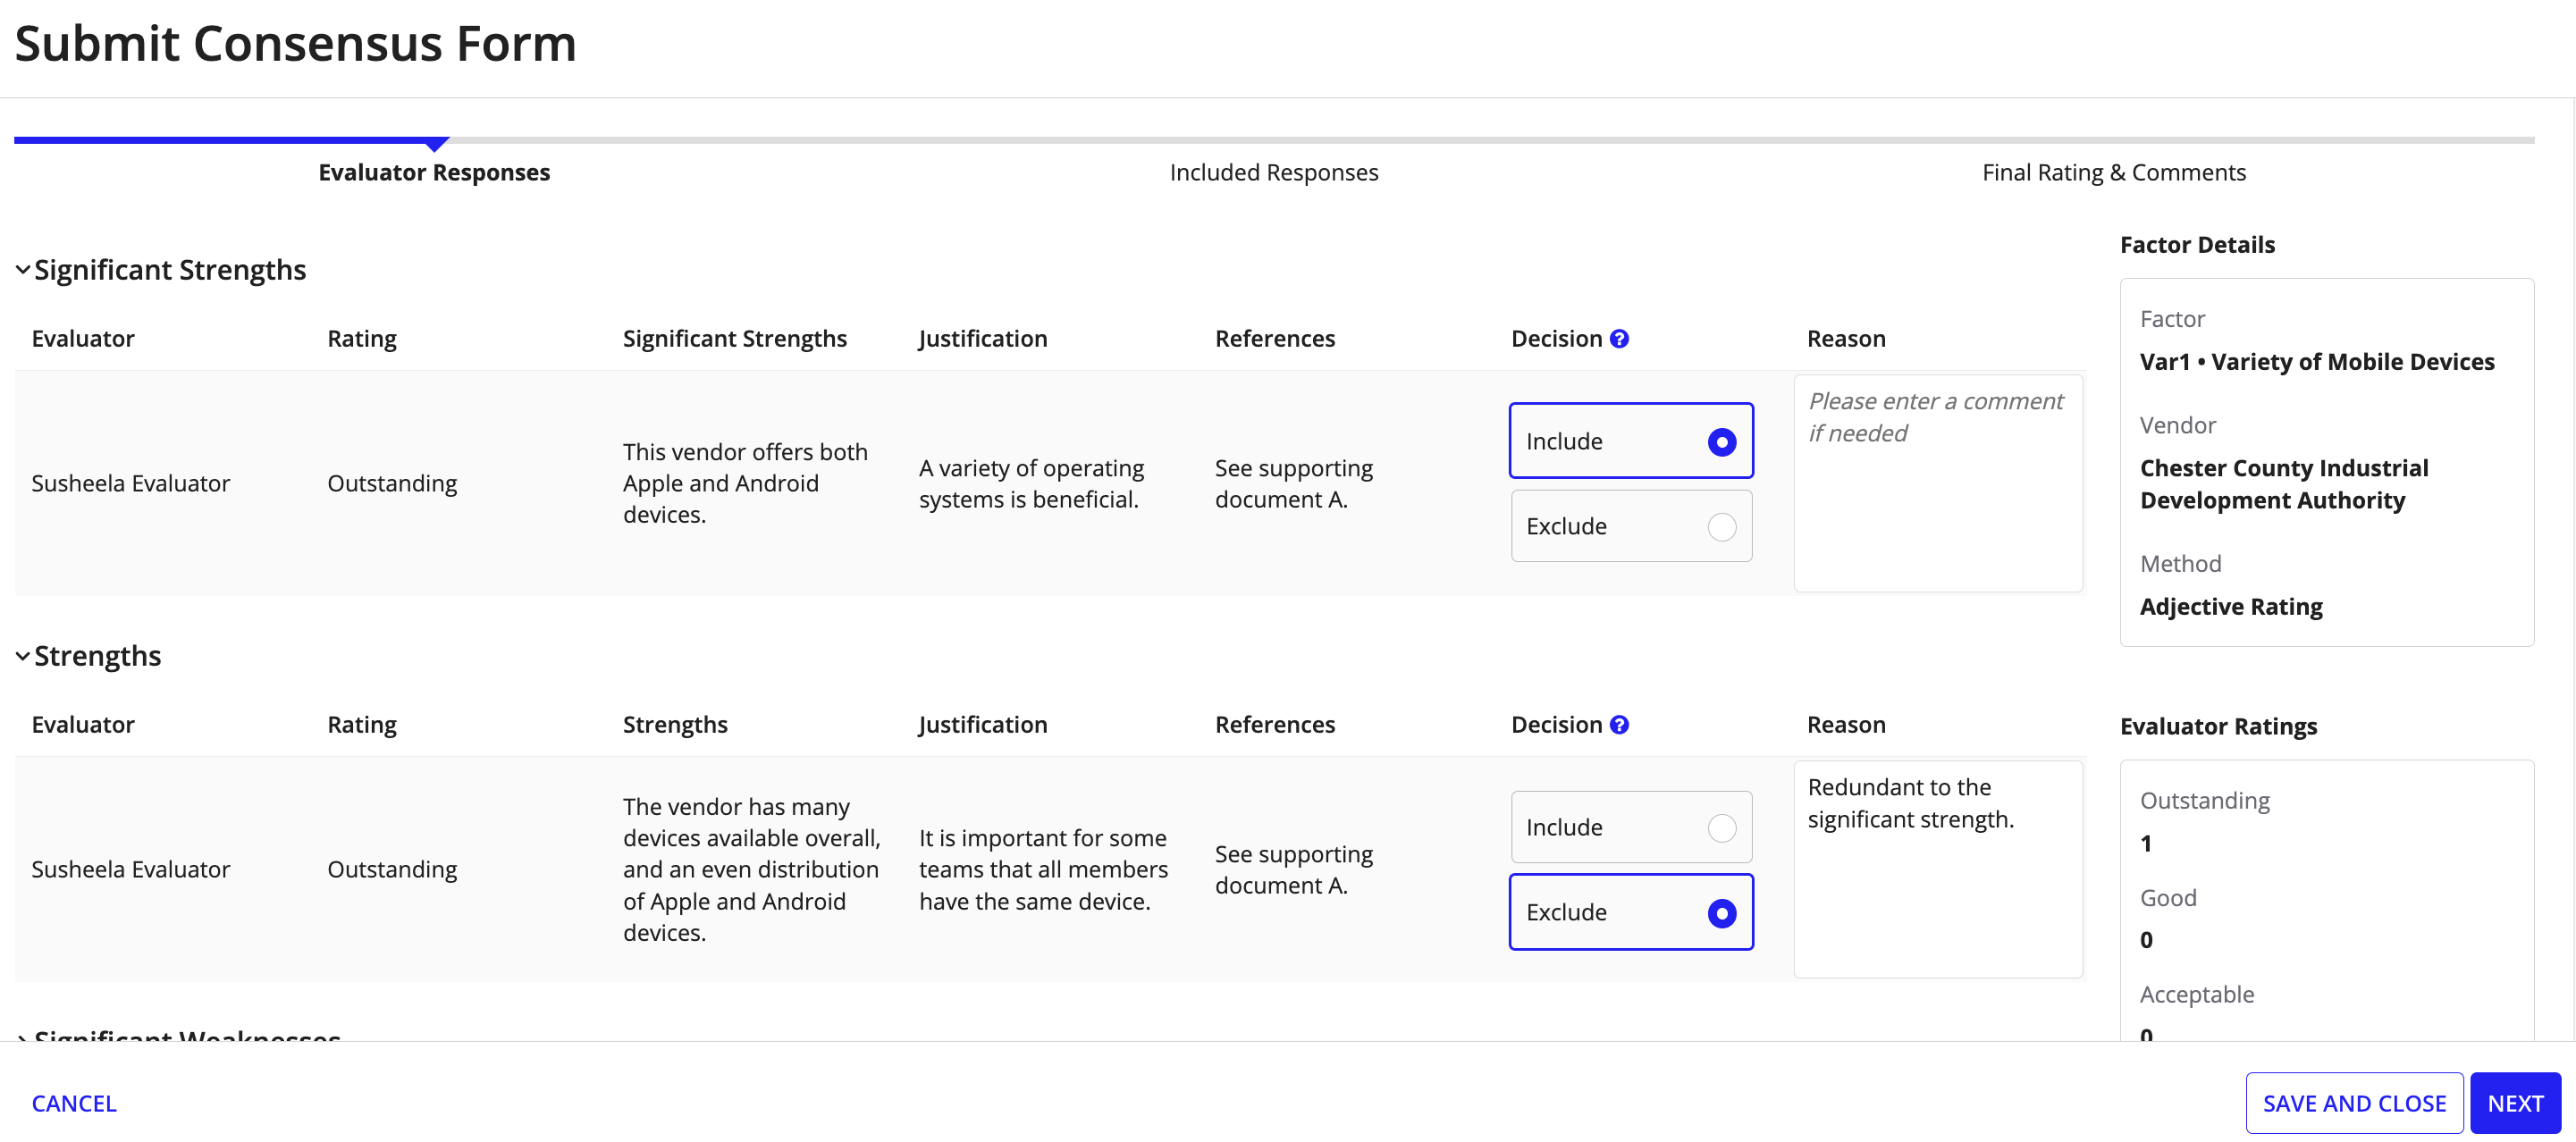Click the Factor Details heading
The width and height of the screenshot is (2576, 1142).
coord(2197,245)
